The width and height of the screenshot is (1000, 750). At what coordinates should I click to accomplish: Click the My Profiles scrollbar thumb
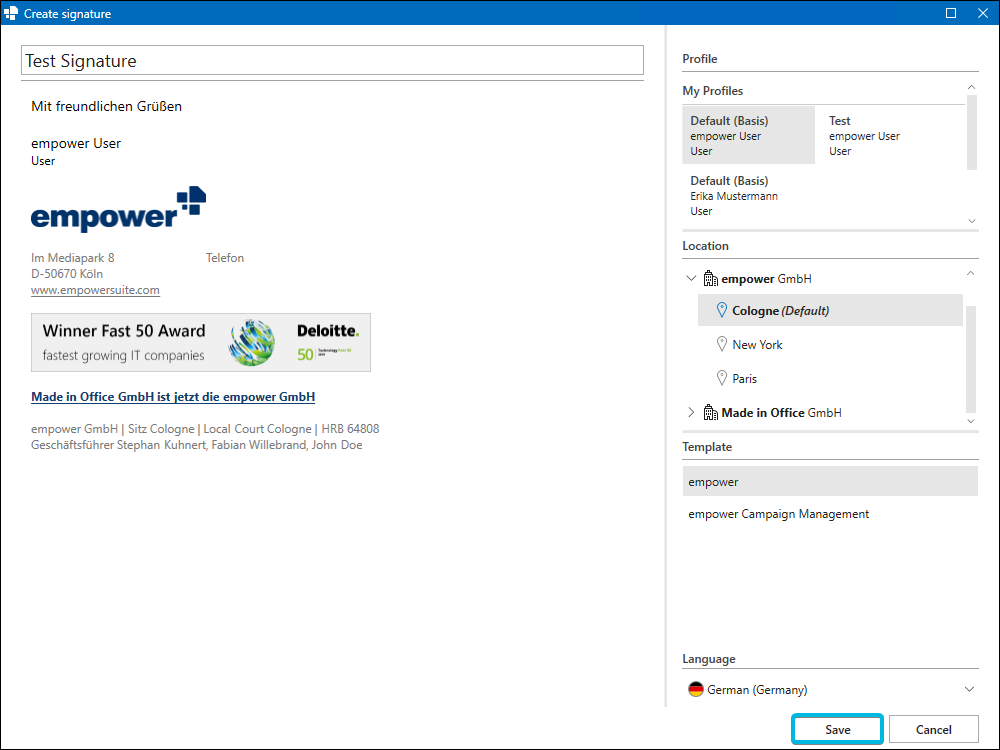click(971, 133)
